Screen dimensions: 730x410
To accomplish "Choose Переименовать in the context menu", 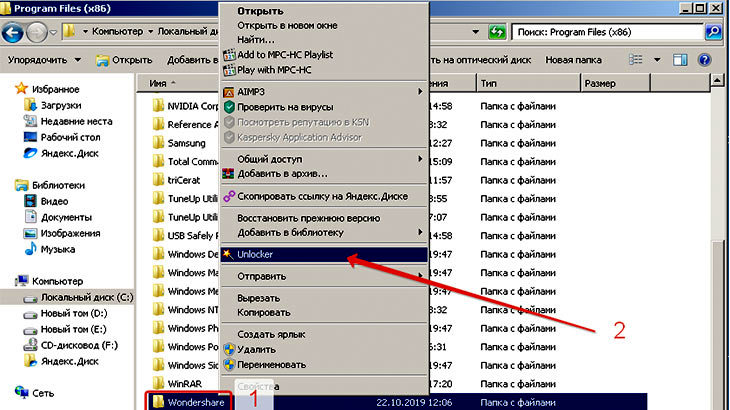I will click(324, 365).
